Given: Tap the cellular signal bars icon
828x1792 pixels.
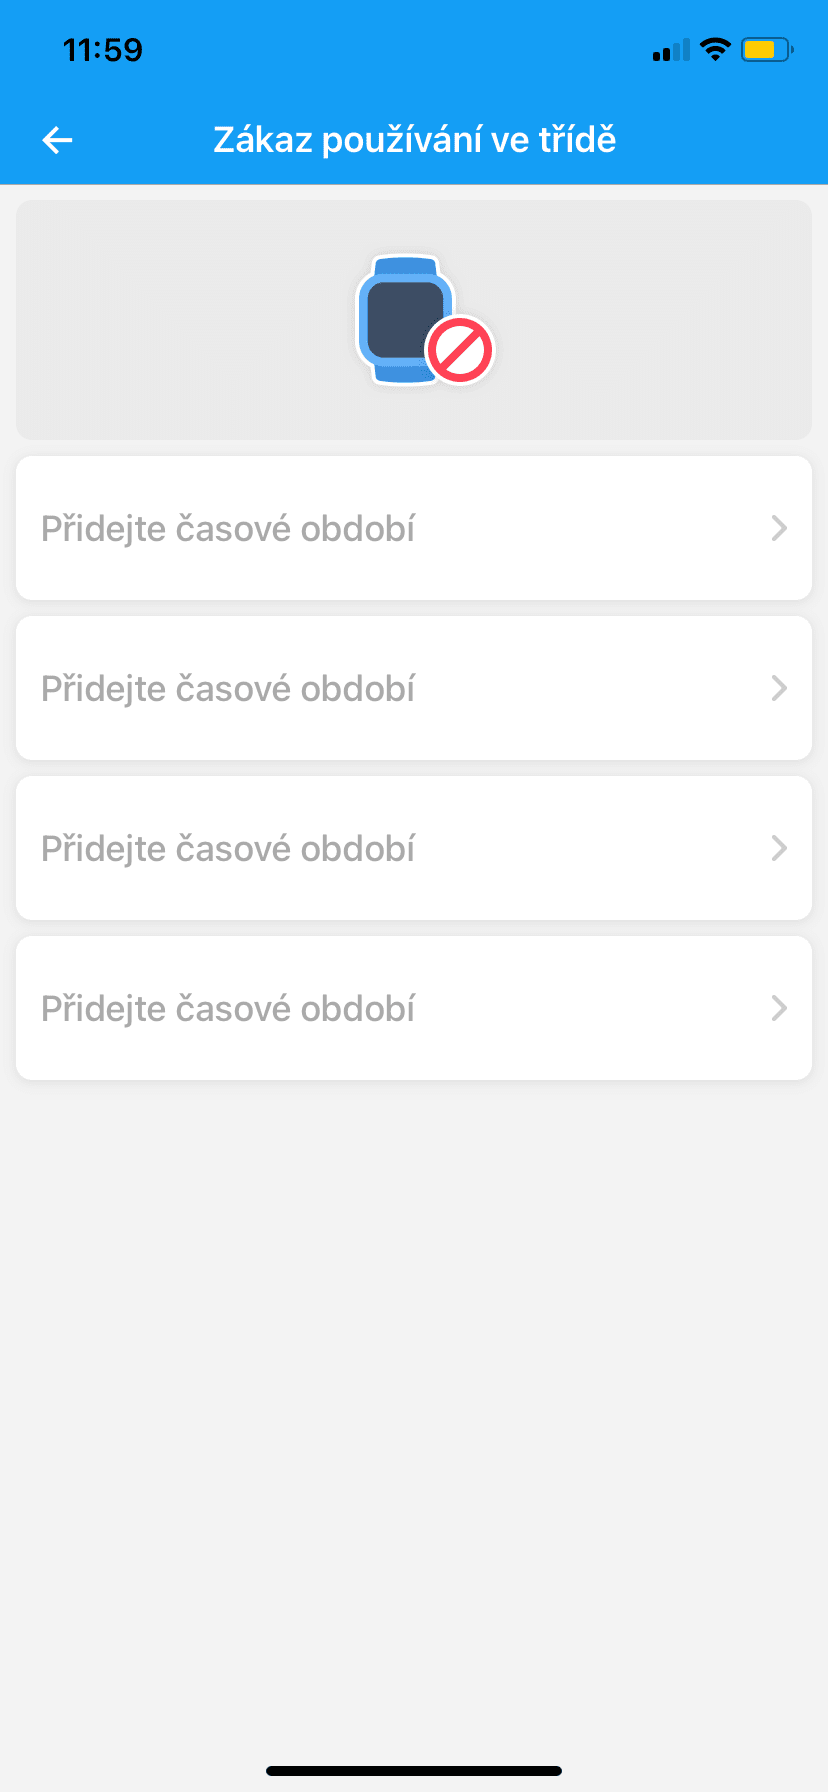Looking at the screenshot, I should (x=670, y=50).
